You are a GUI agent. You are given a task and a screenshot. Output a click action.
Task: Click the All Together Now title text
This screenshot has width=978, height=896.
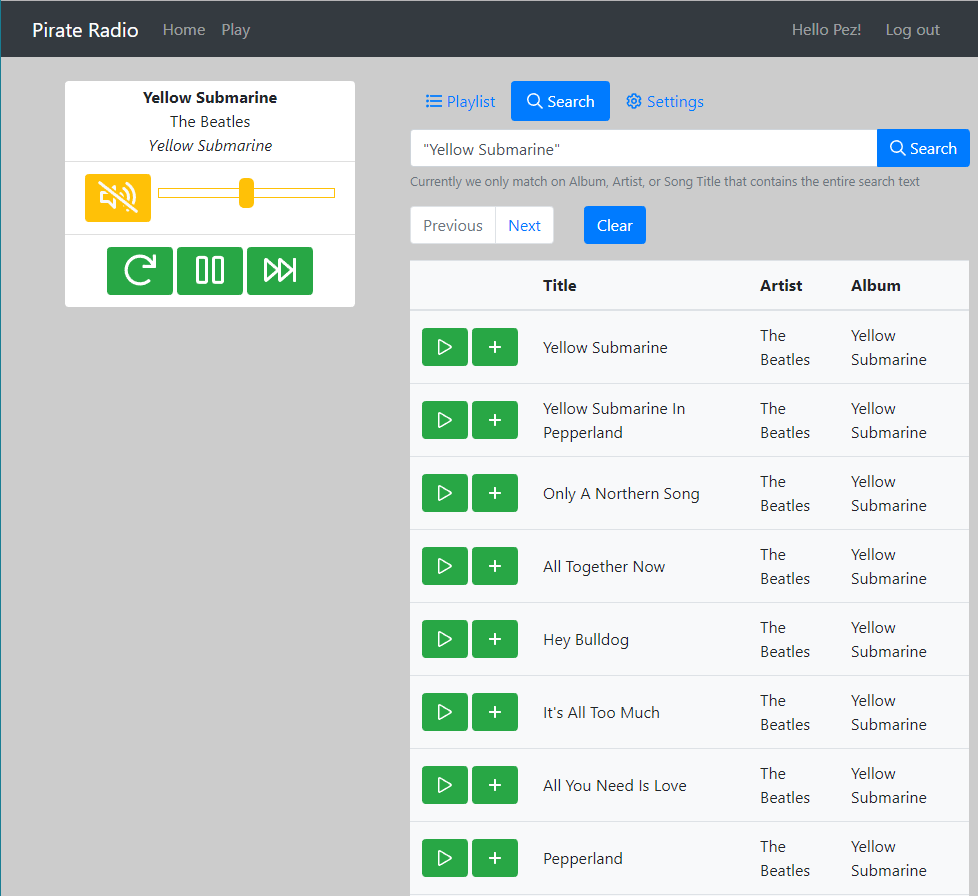[x=604, y=567]
